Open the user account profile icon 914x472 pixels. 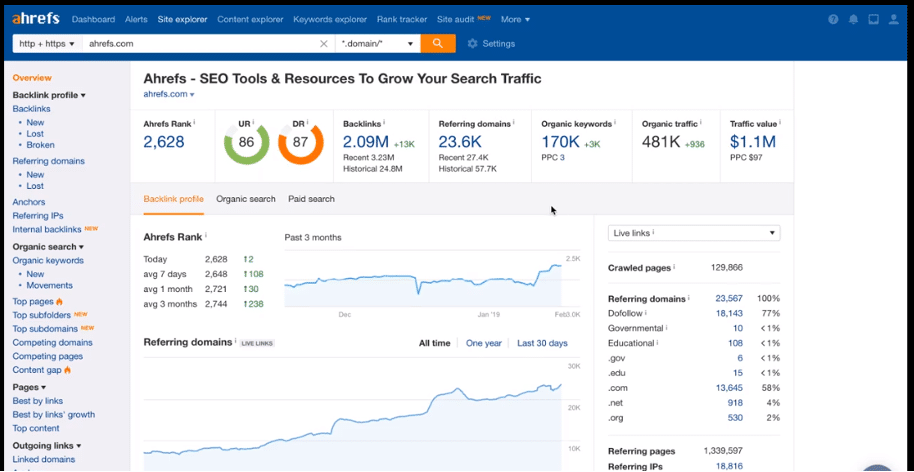[x=894, y=19]
